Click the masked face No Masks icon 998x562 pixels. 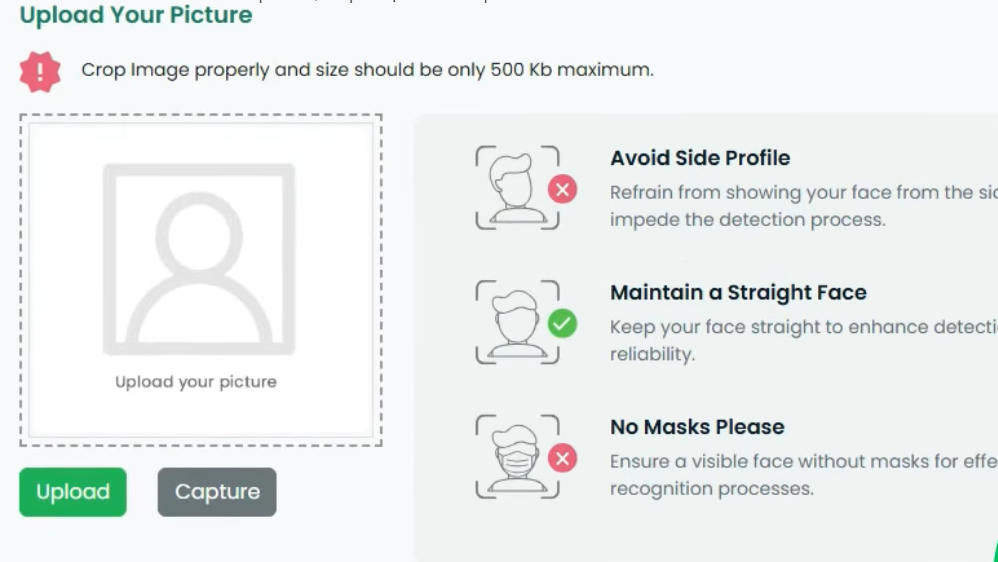point(516,456)
